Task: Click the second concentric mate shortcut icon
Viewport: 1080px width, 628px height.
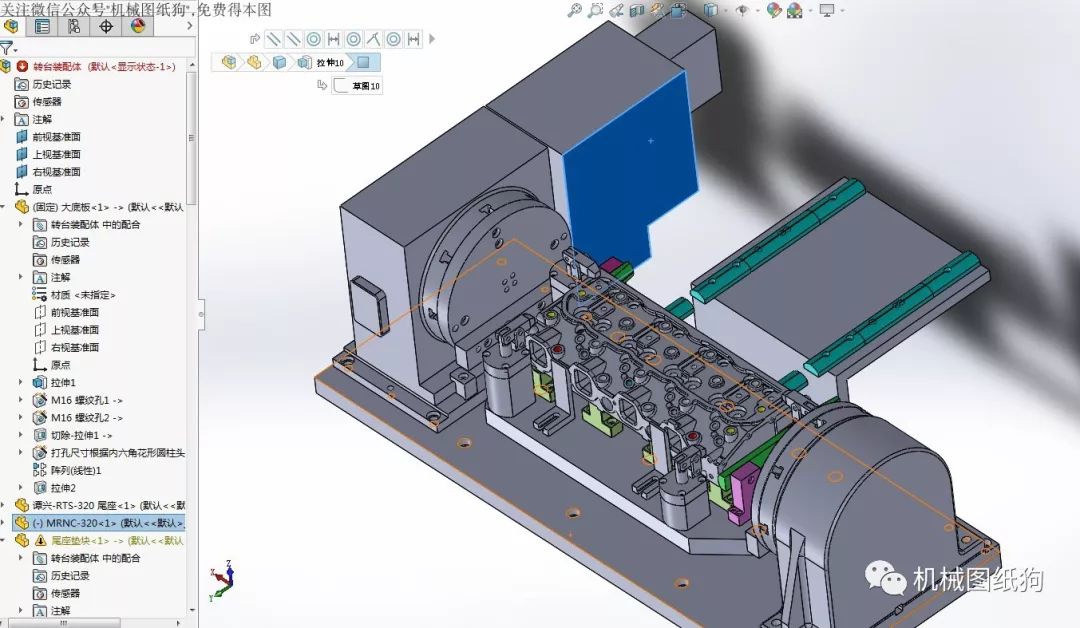Action: click(x=353, y=39)
